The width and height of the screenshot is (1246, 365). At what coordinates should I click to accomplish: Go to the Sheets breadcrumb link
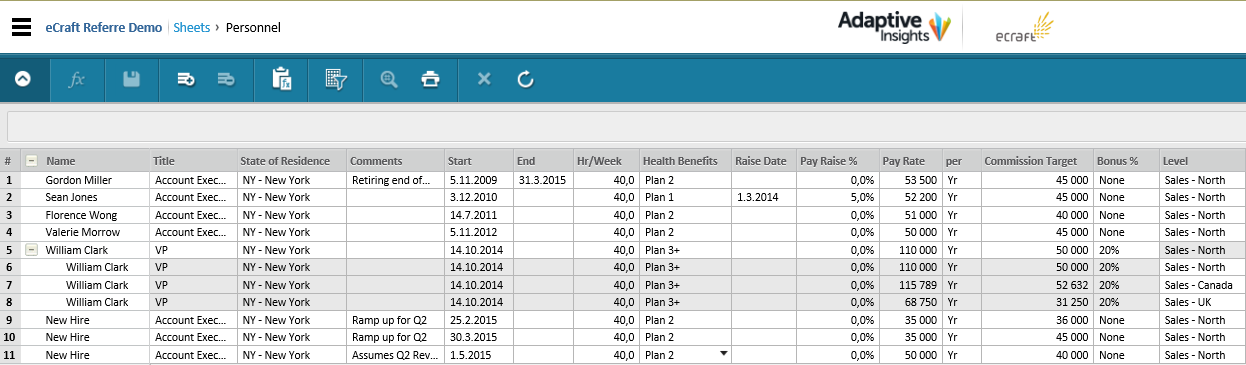coord(192,27)
